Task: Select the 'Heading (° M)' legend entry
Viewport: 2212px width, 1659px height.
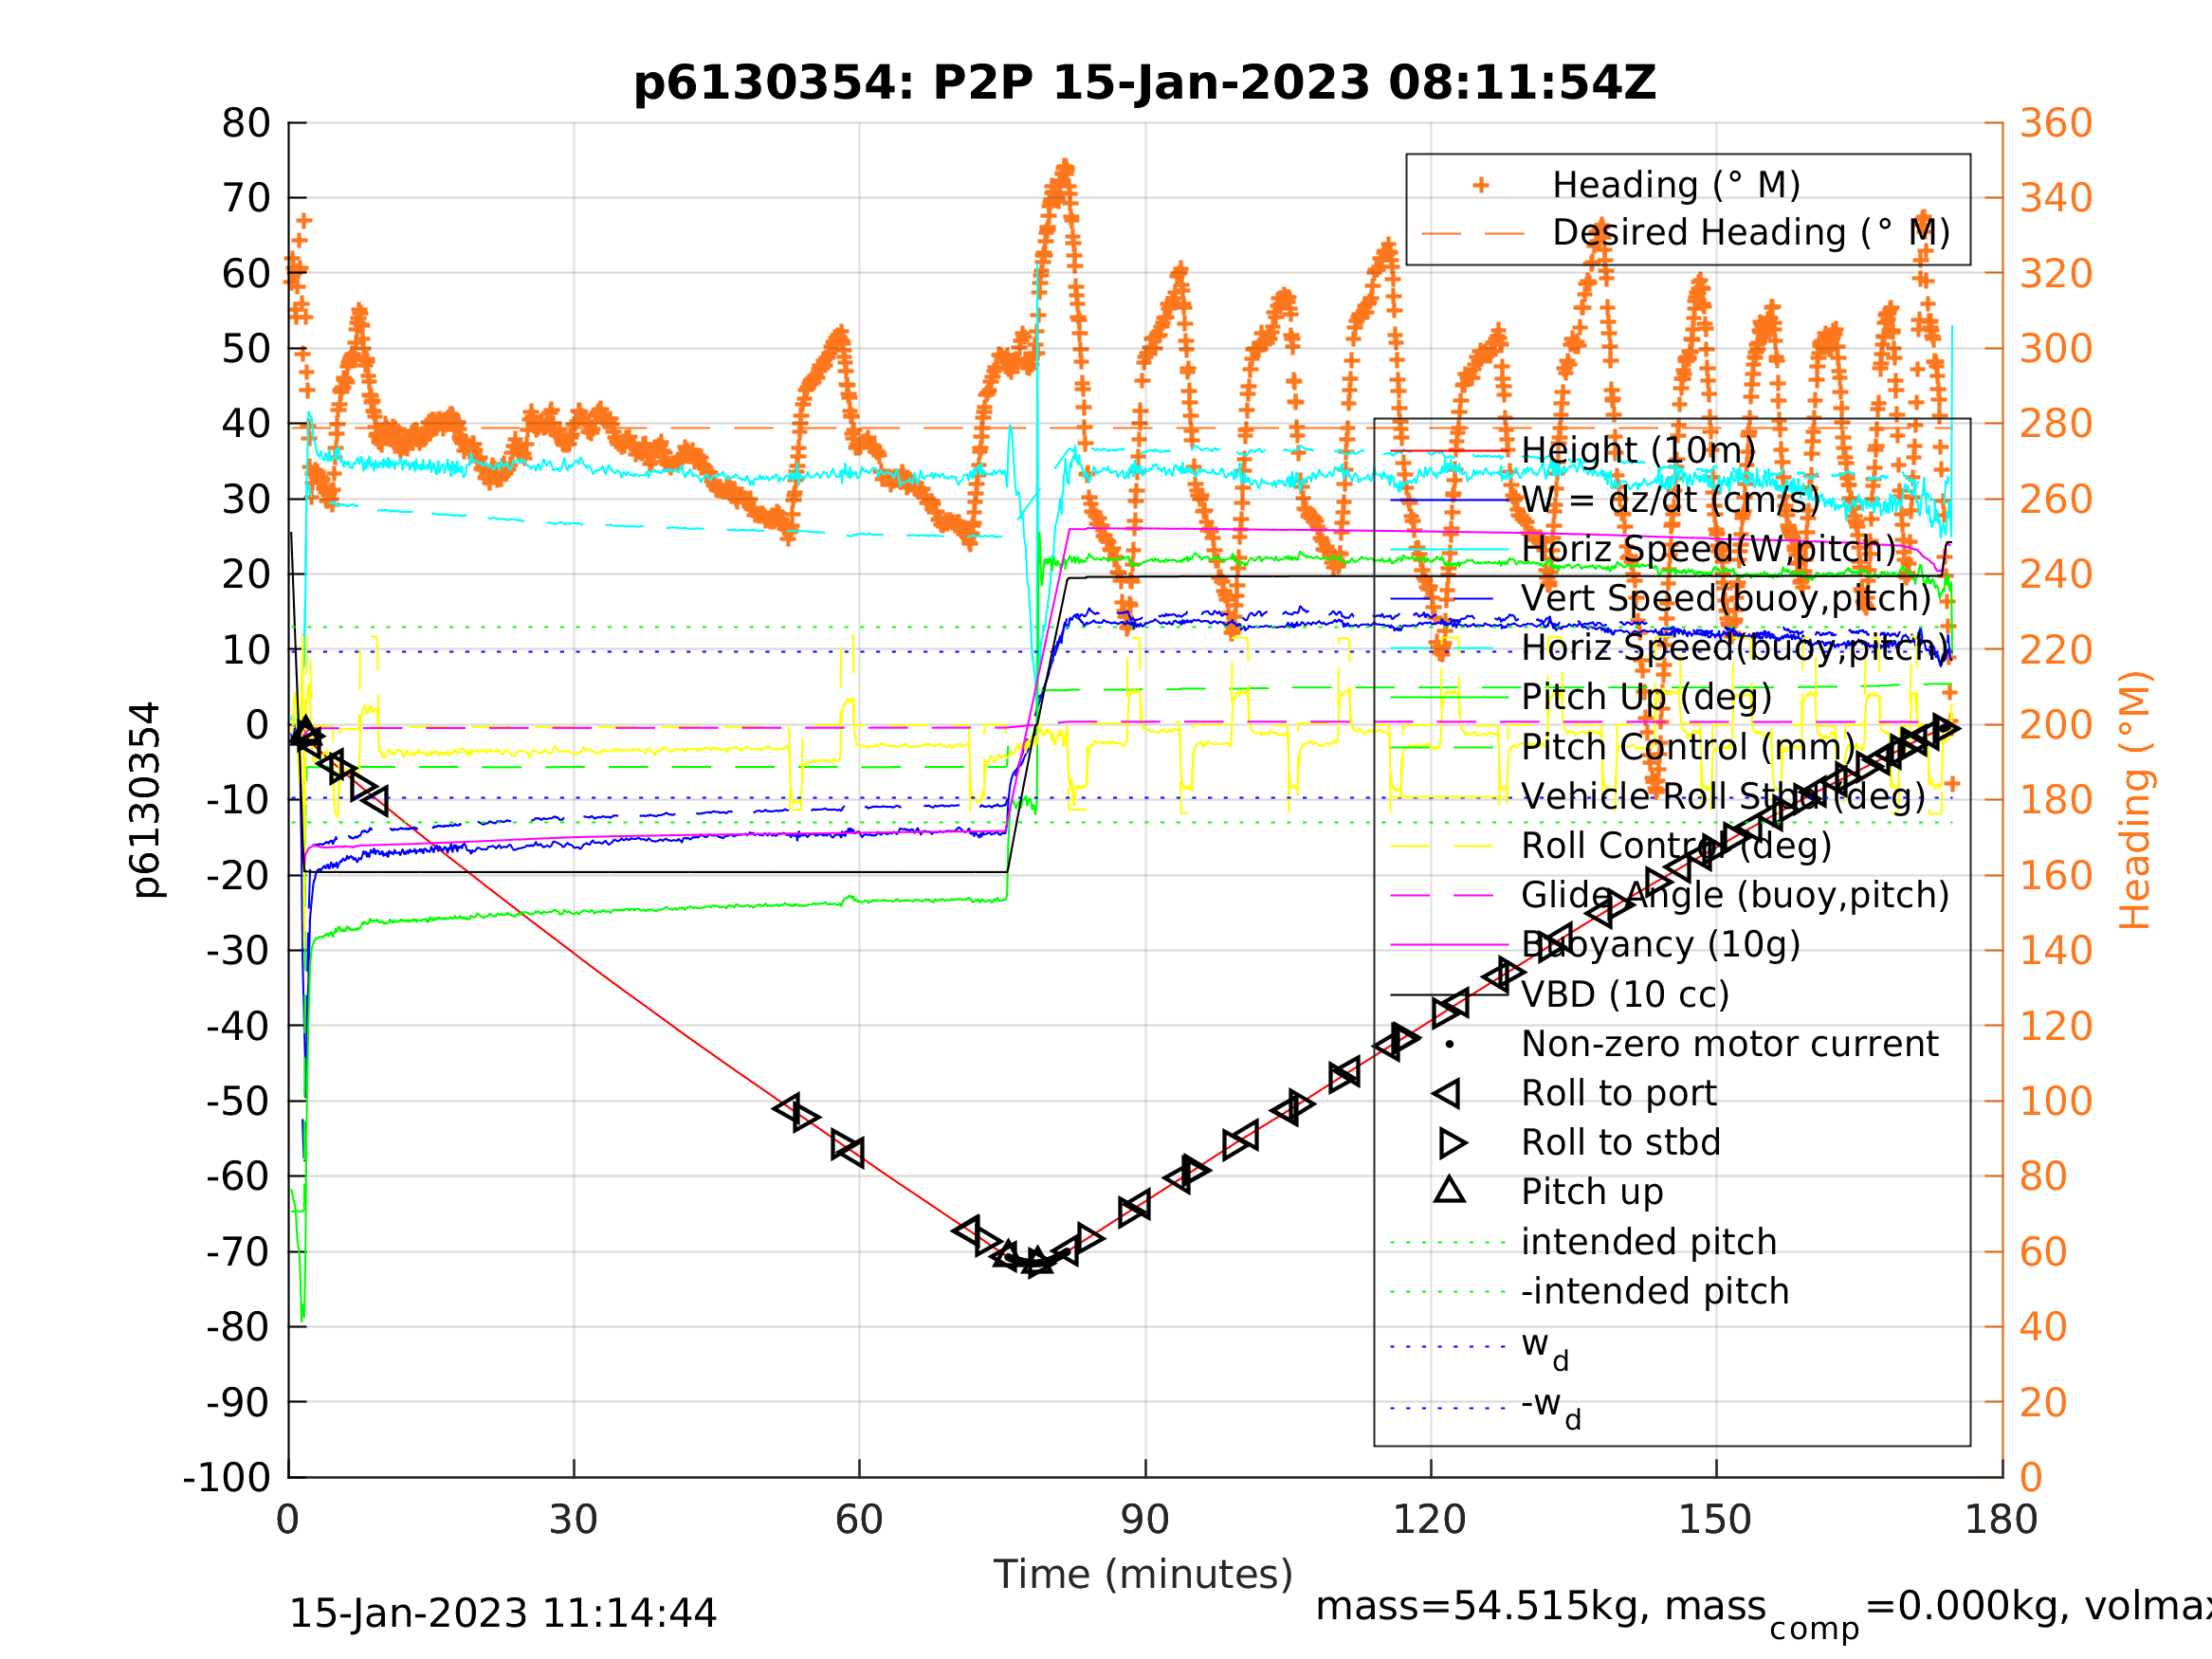Action: [1676, 185]
